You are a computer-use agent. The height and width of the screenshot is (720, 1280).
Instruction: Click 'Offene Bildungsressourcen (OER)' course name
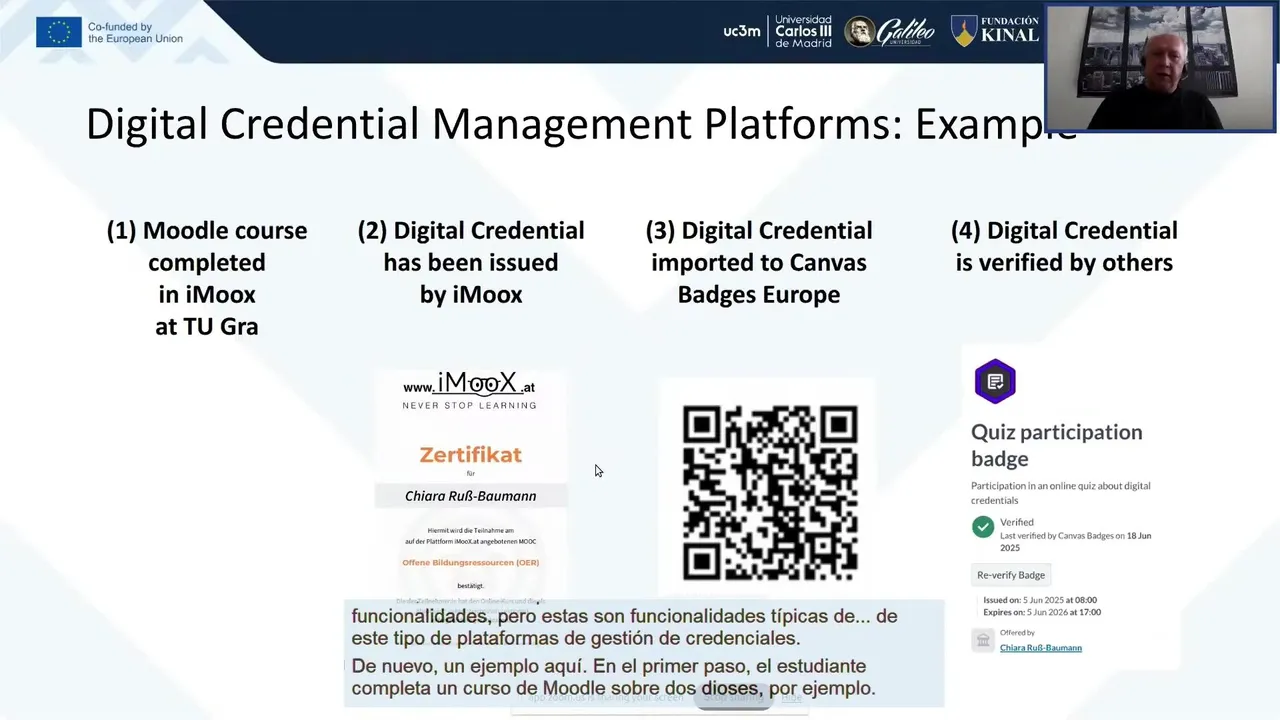coord(470,562)
